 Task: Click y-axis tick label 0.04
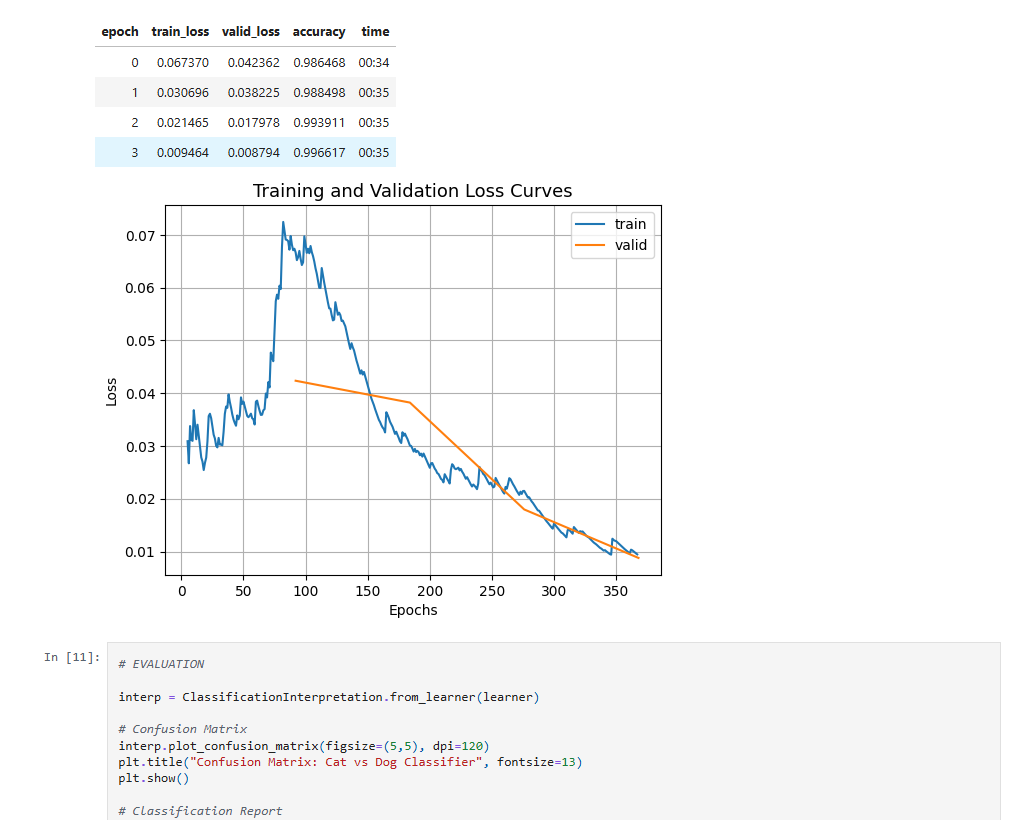[x=140, y=394]
